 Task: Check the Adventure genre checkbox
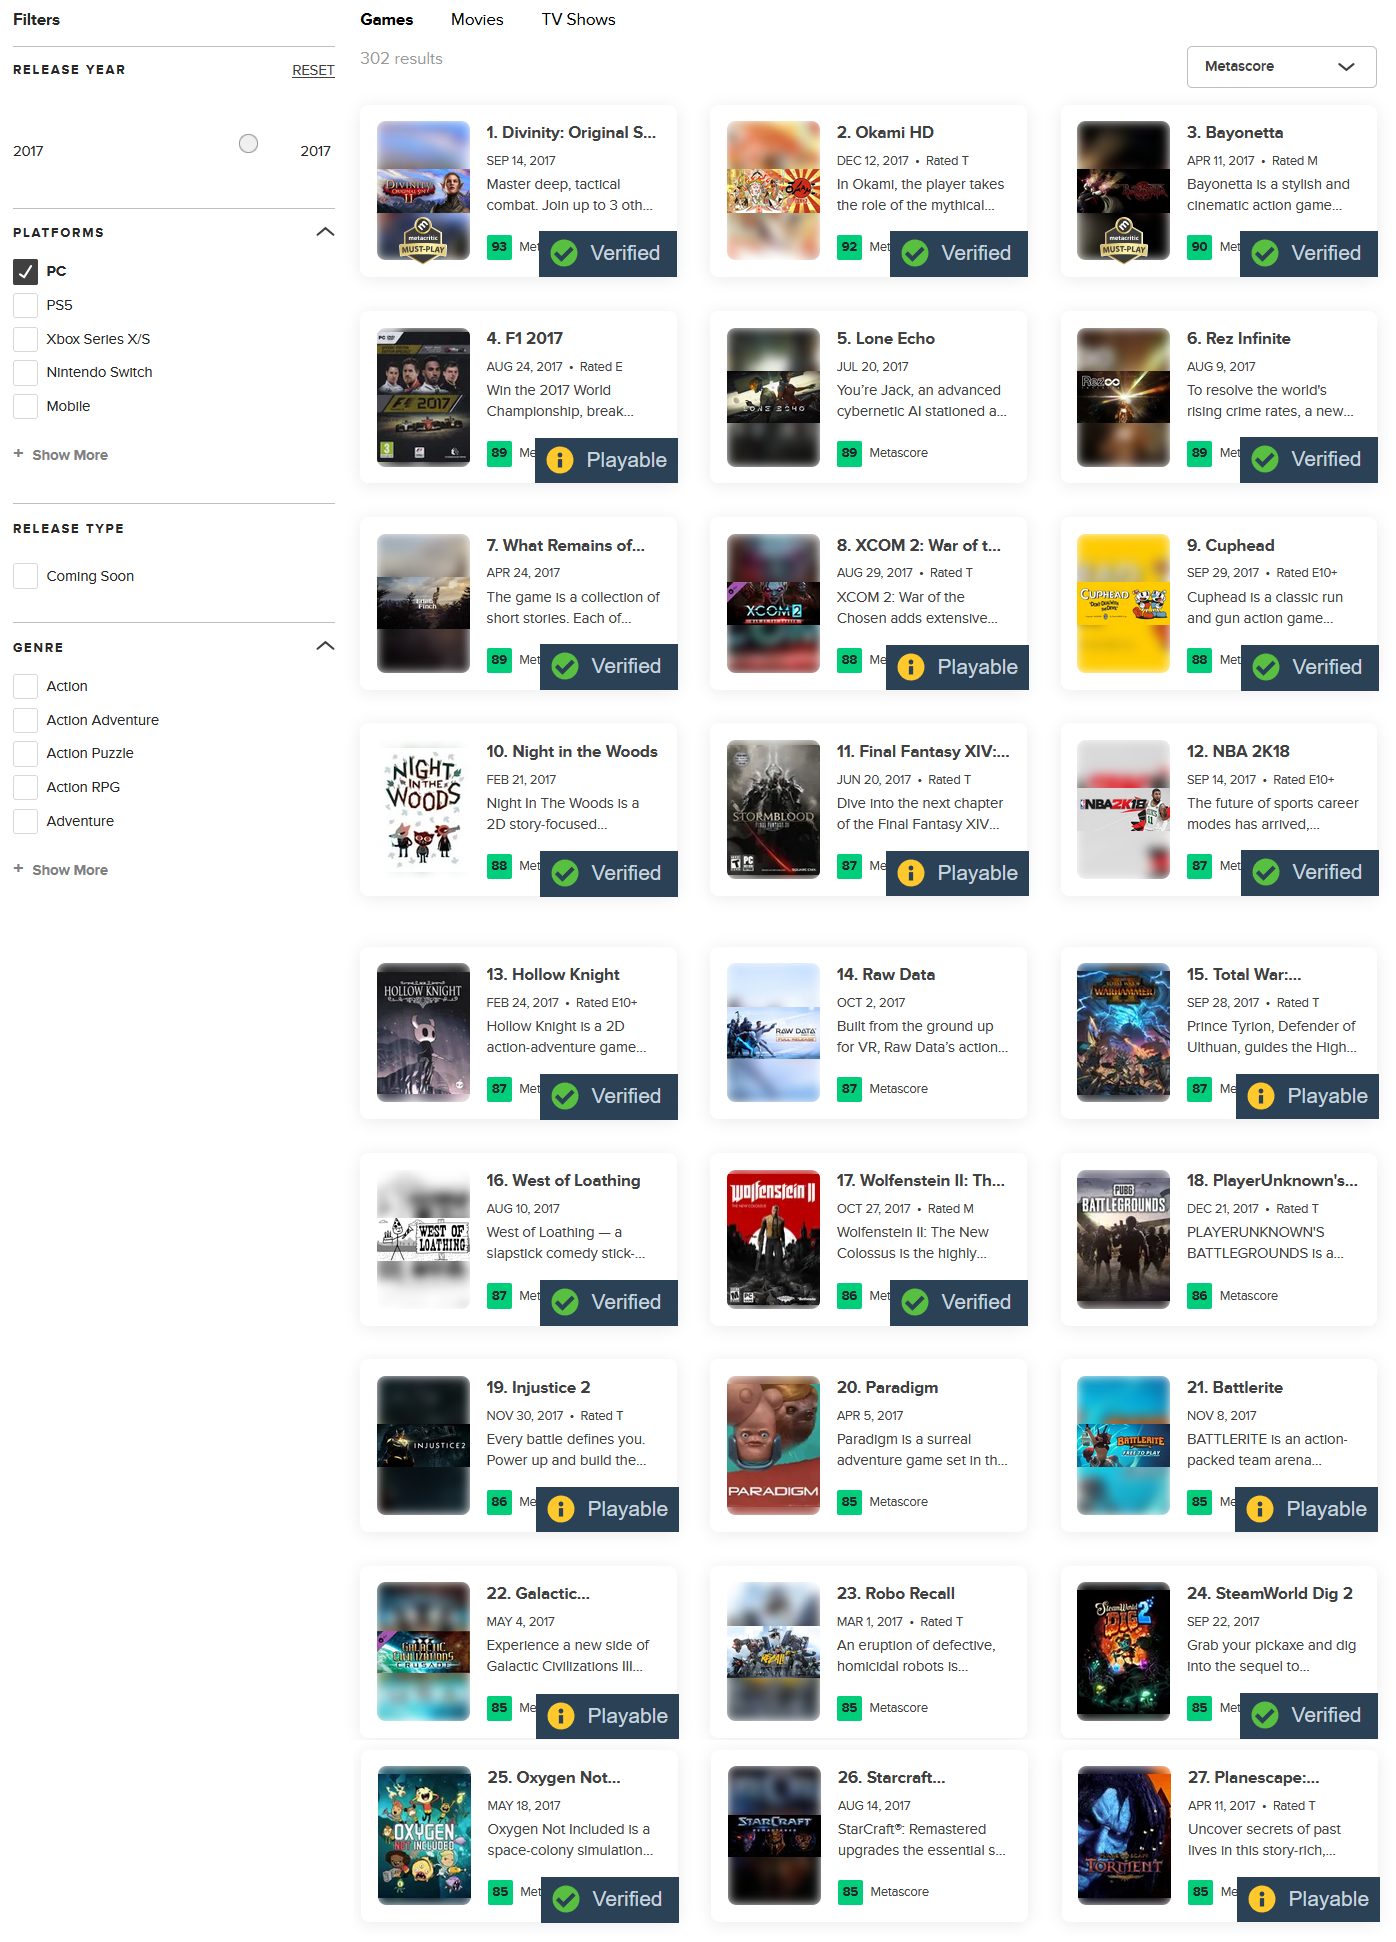click(26, 821)
